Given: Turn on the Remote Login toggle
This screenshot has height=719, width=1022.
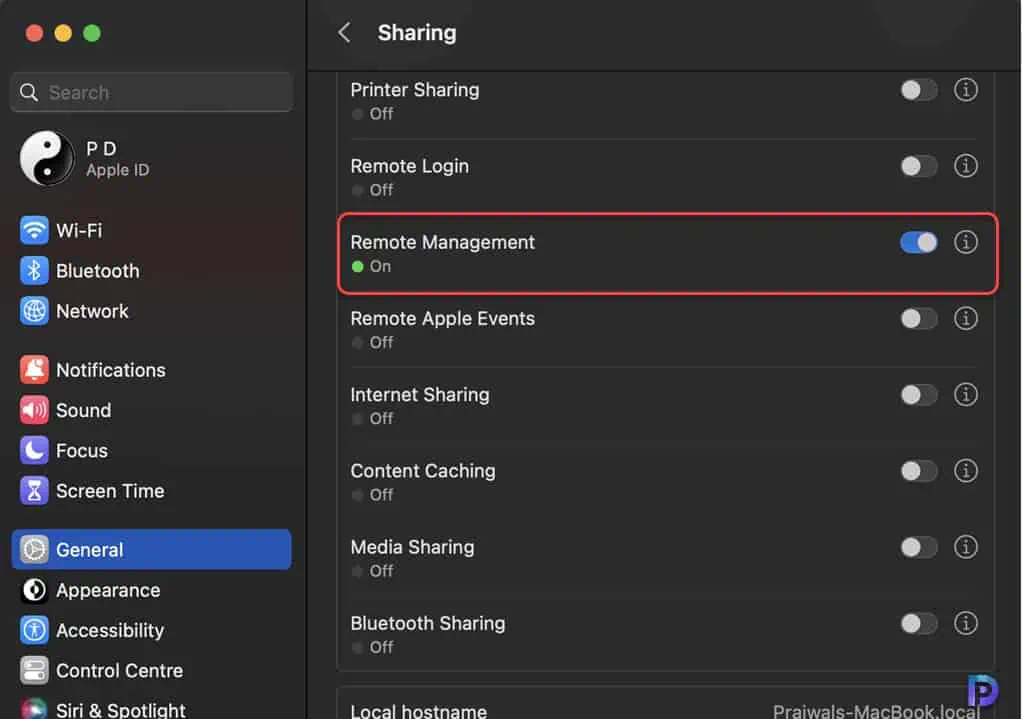Looking at the screenshot, I should (x=919, y=166).
